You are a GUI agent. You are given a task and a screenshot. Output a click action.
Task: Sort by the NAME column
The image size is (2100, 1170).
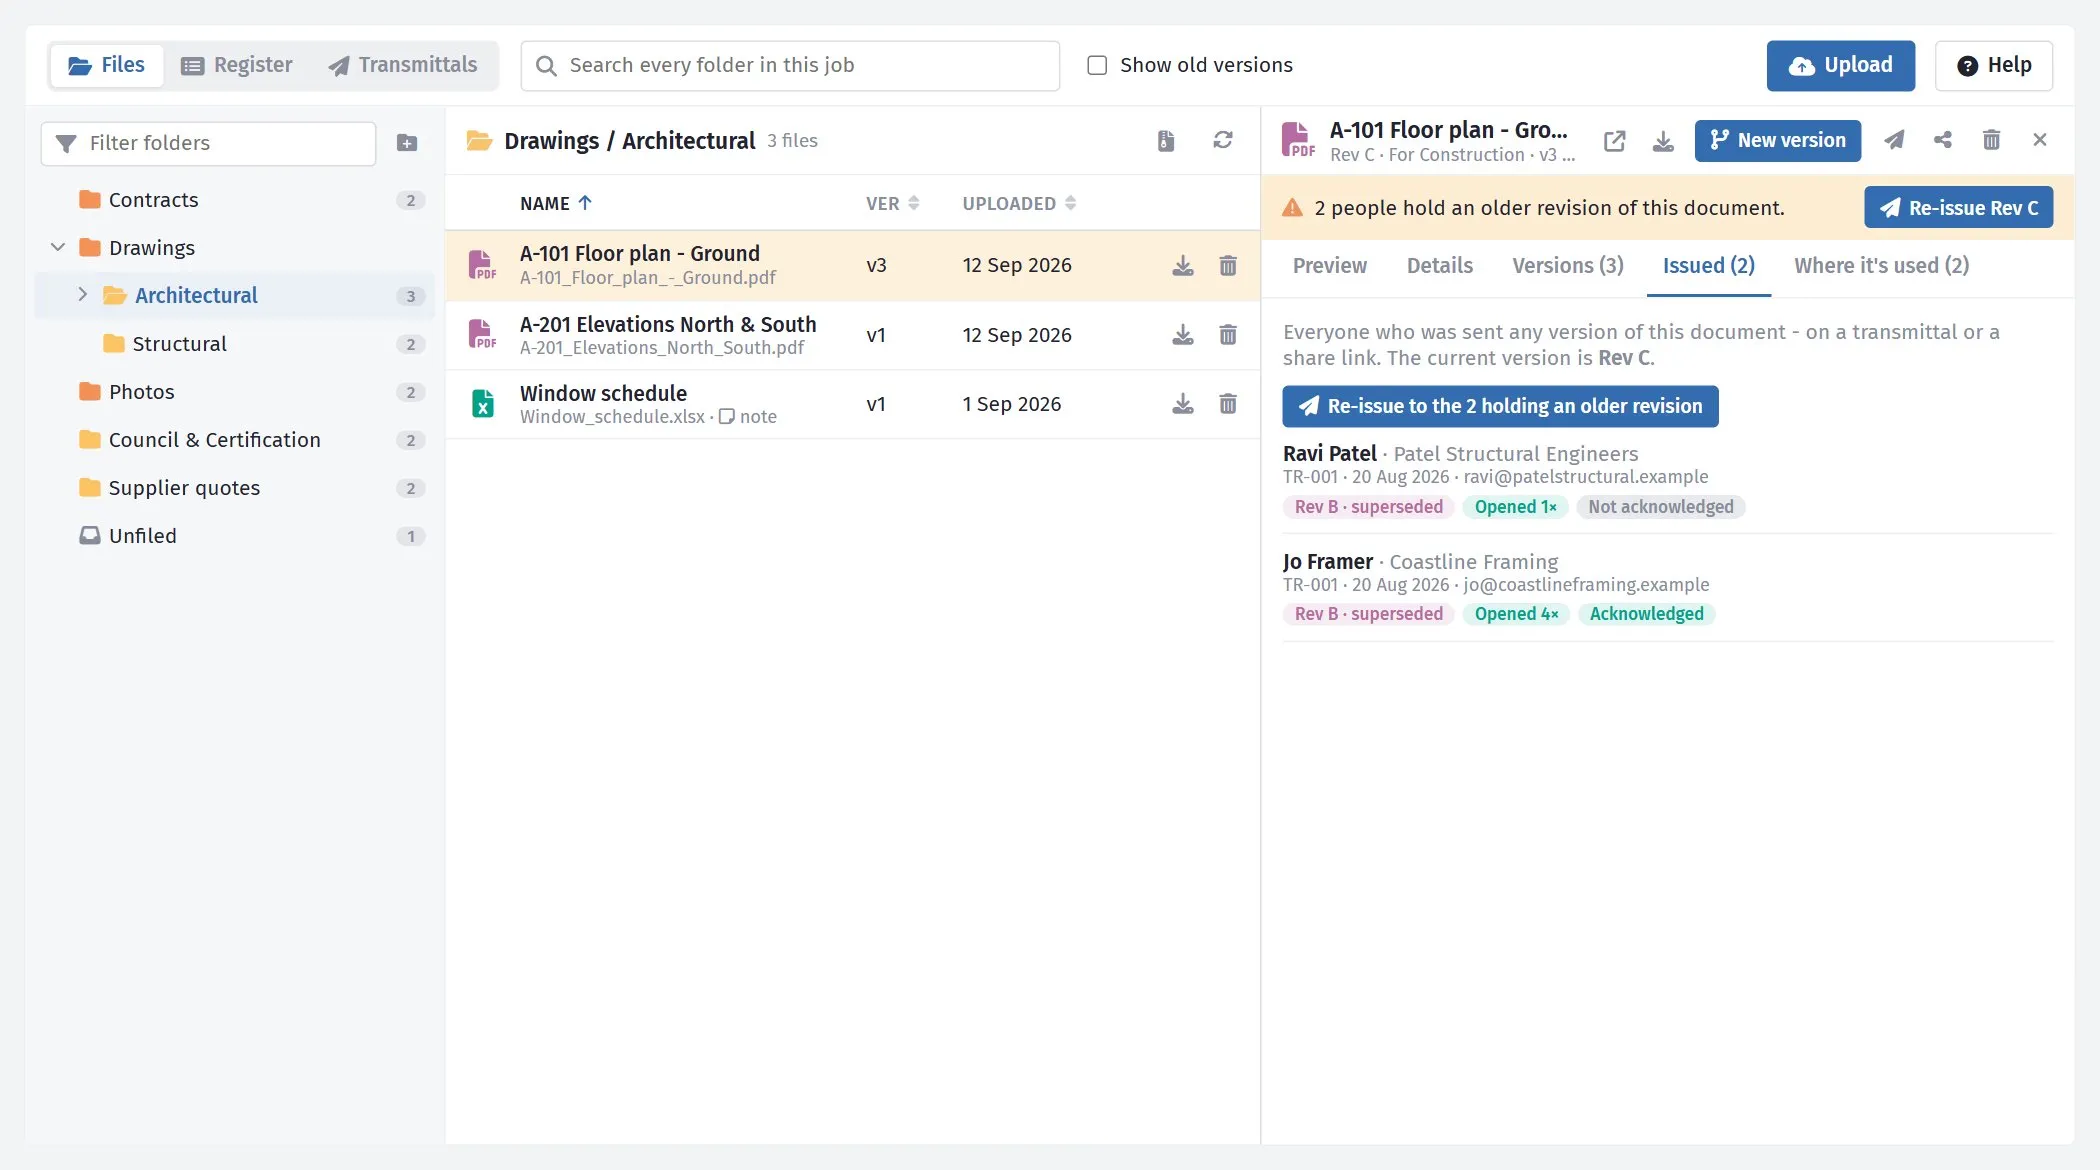coord(556,203)
